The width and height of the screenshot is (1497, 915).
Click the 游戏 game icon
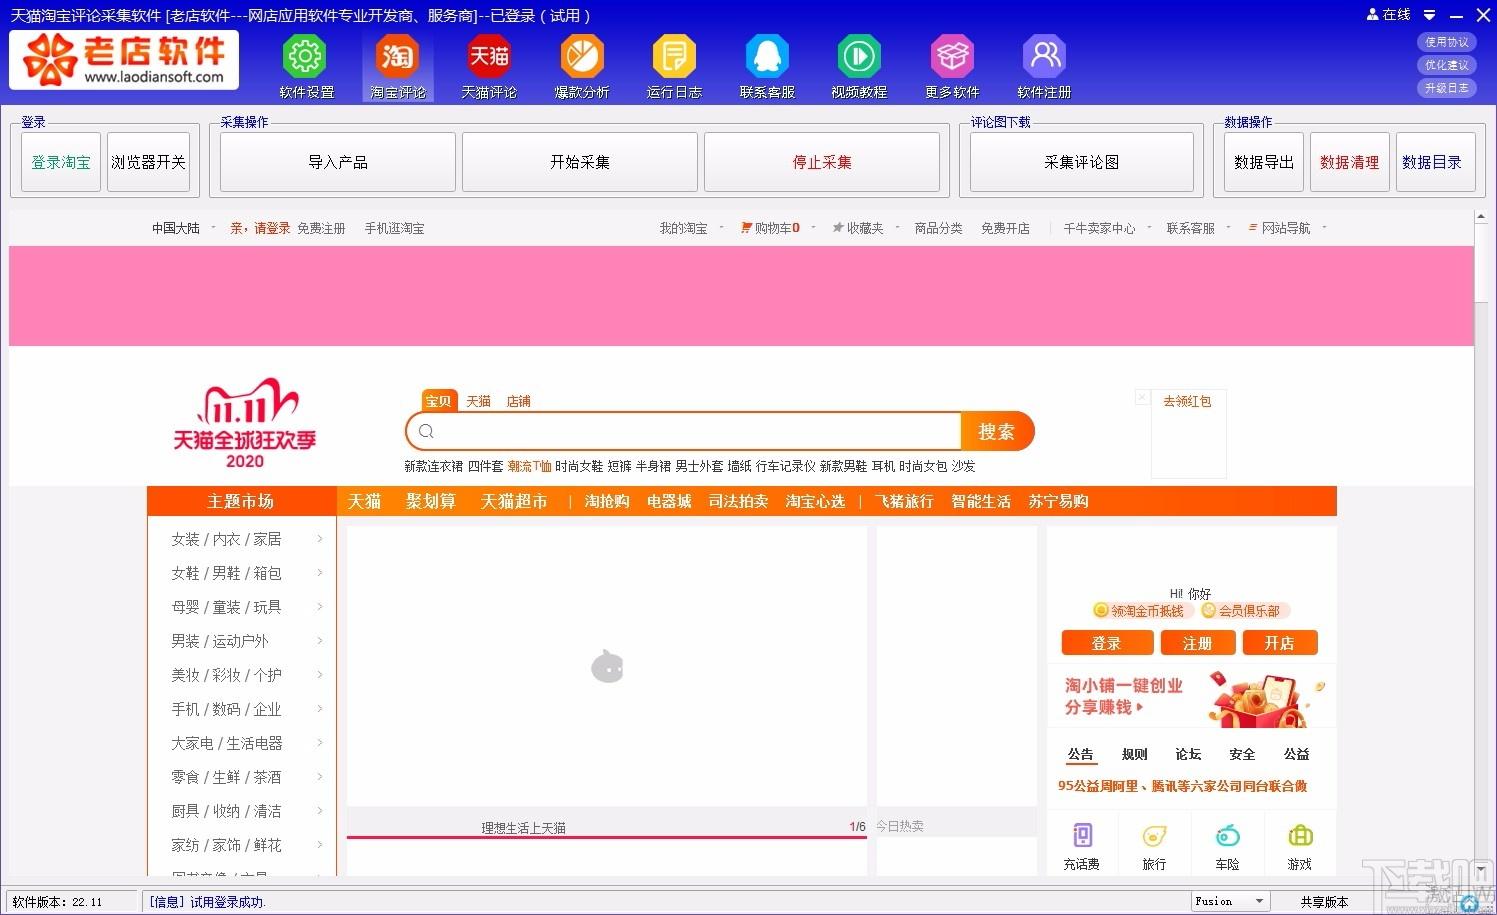pos(1300,836)
